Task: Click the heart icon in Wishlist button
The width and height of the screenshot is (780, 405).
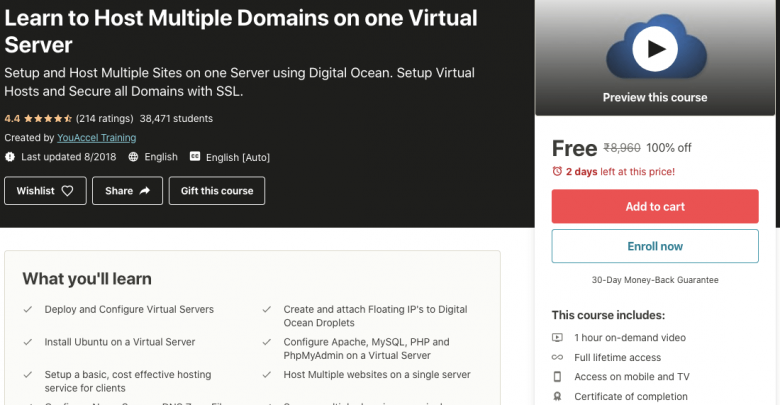Action: (x=67, y=191)
